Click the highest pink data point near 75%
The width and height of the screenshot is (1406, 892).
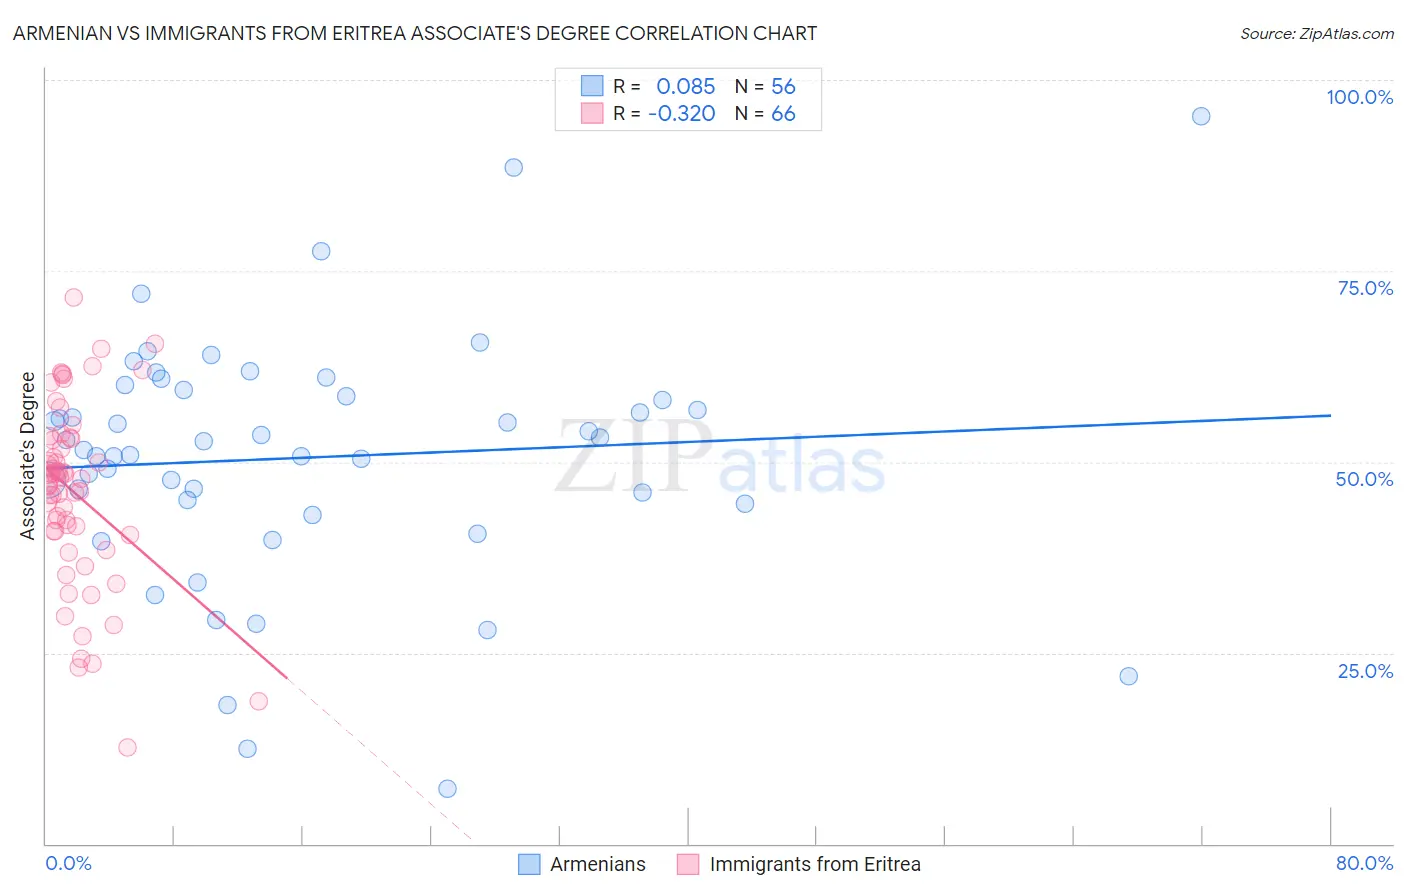[73, 297]
